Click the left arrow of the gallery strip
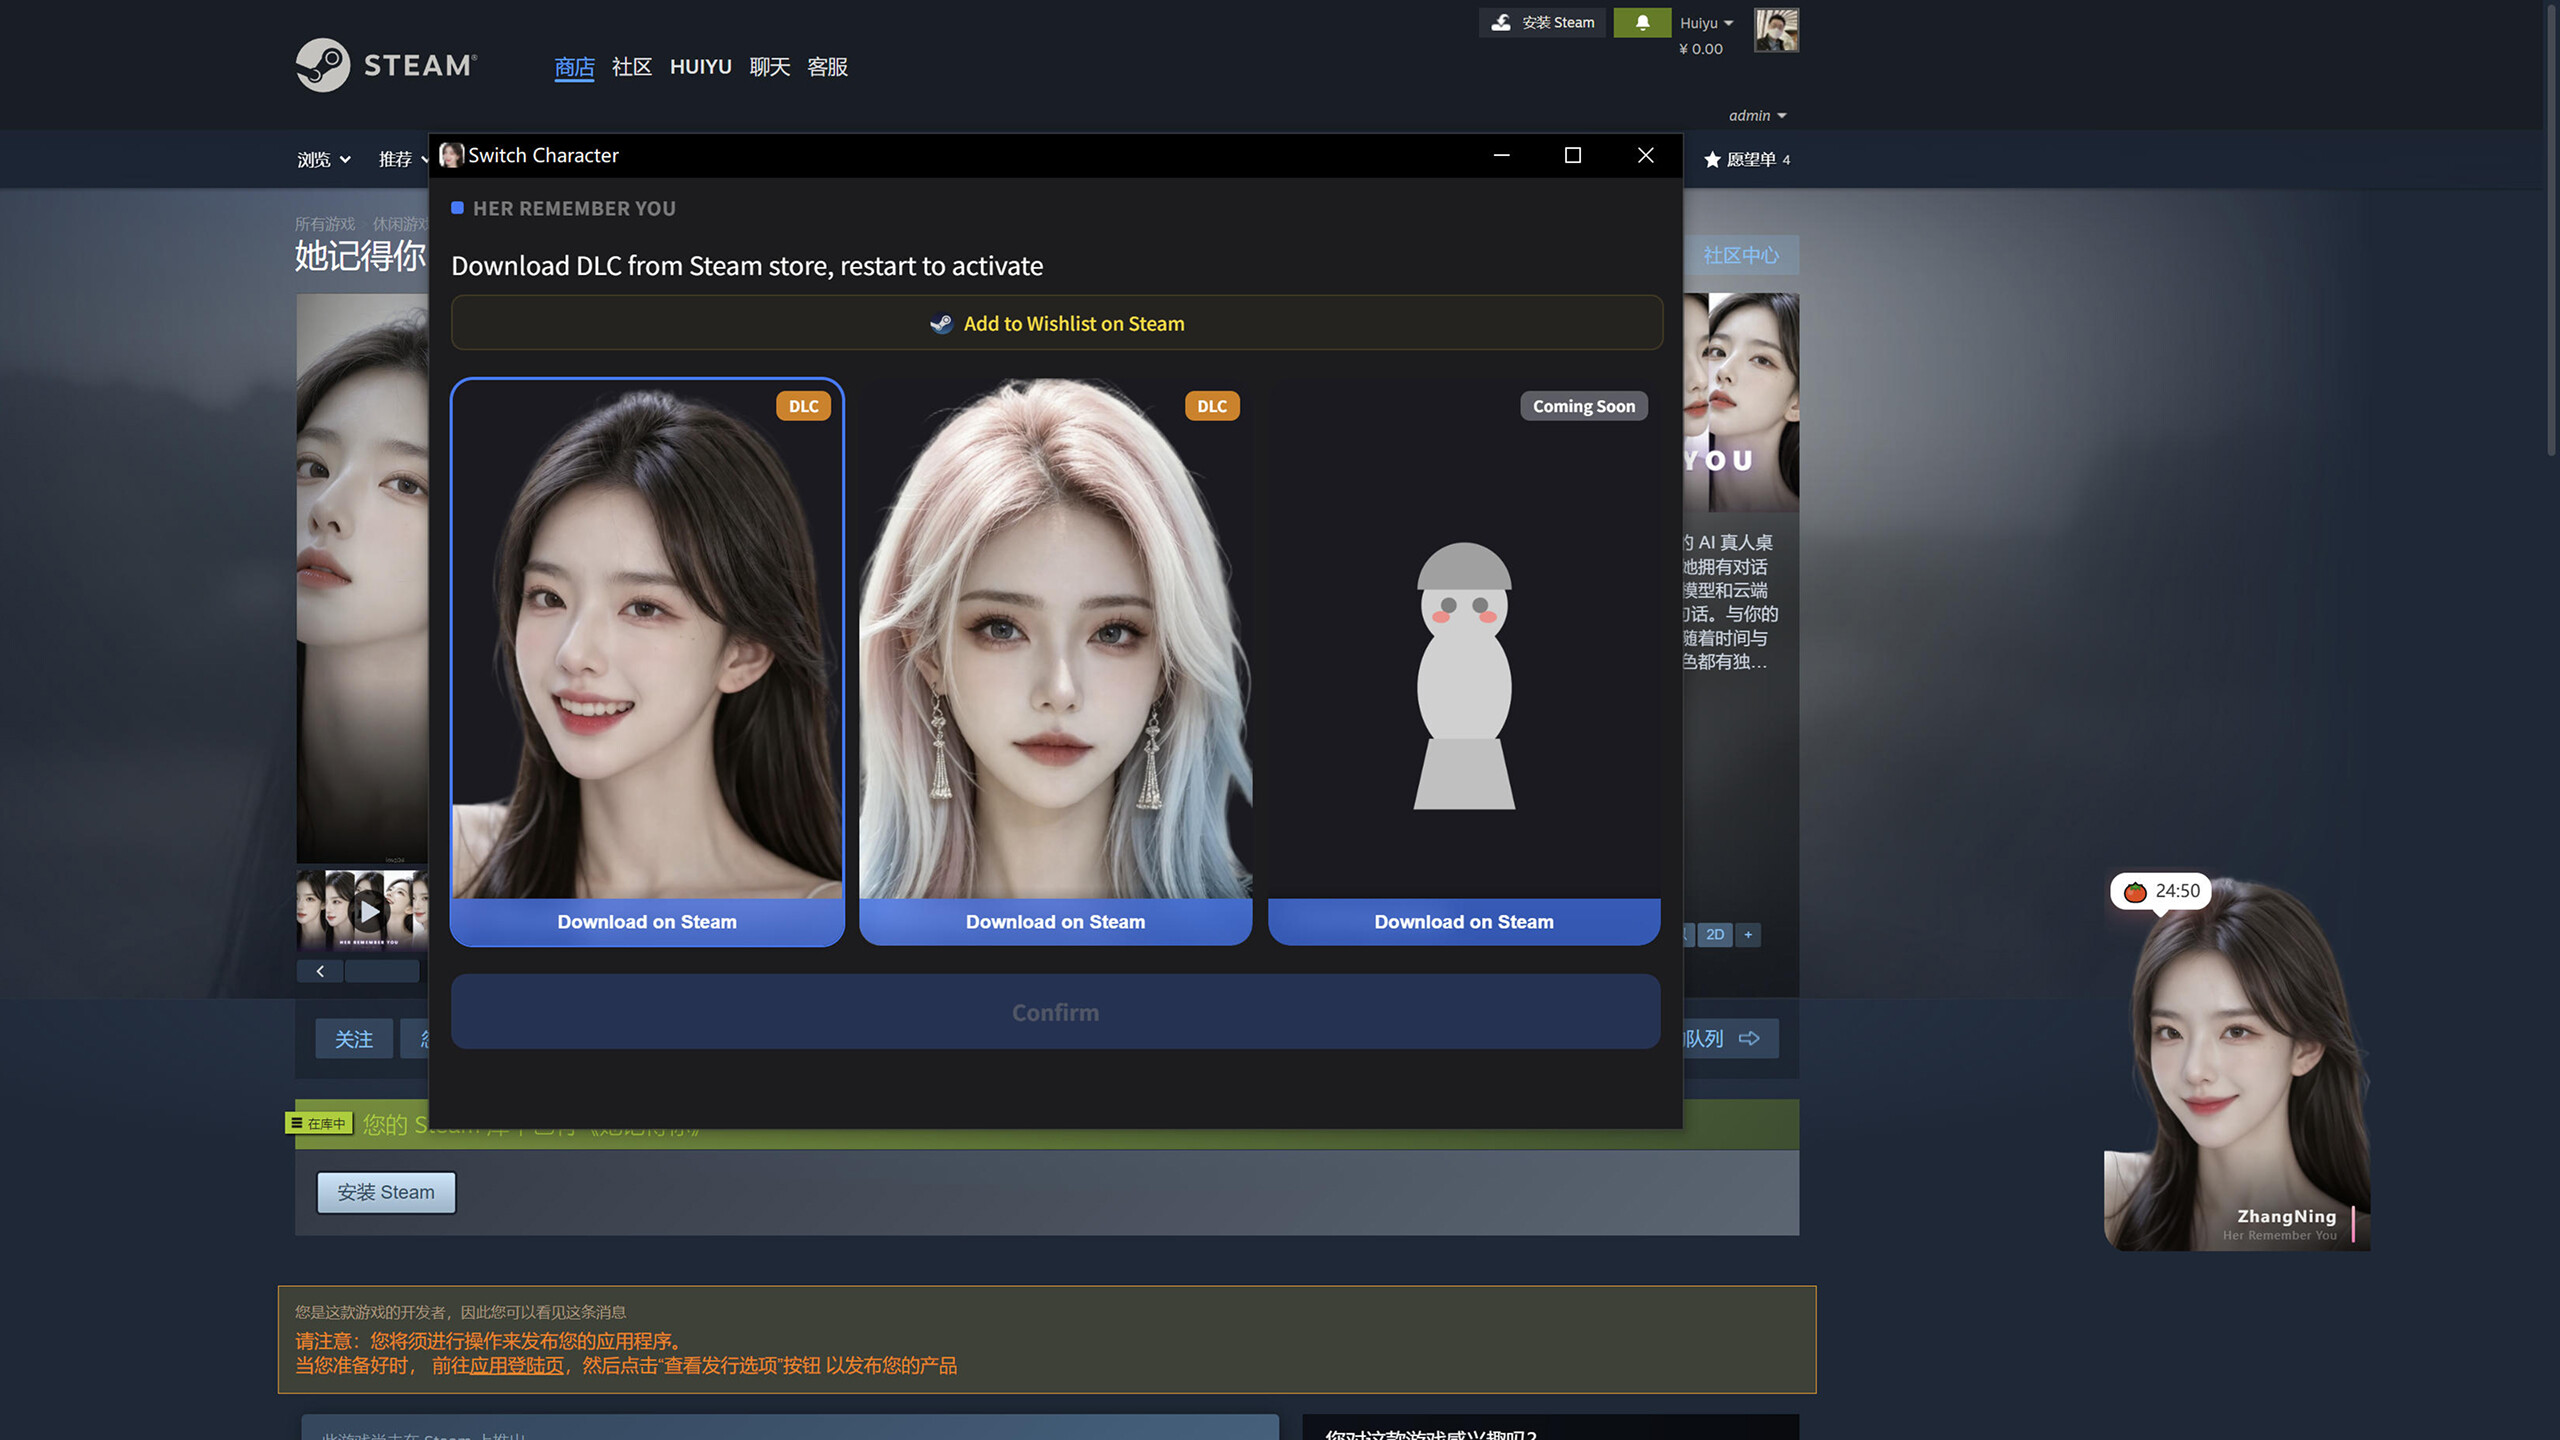This screenshot has height=1440, width=2560. pyautogui.click(x=320, y=970)
